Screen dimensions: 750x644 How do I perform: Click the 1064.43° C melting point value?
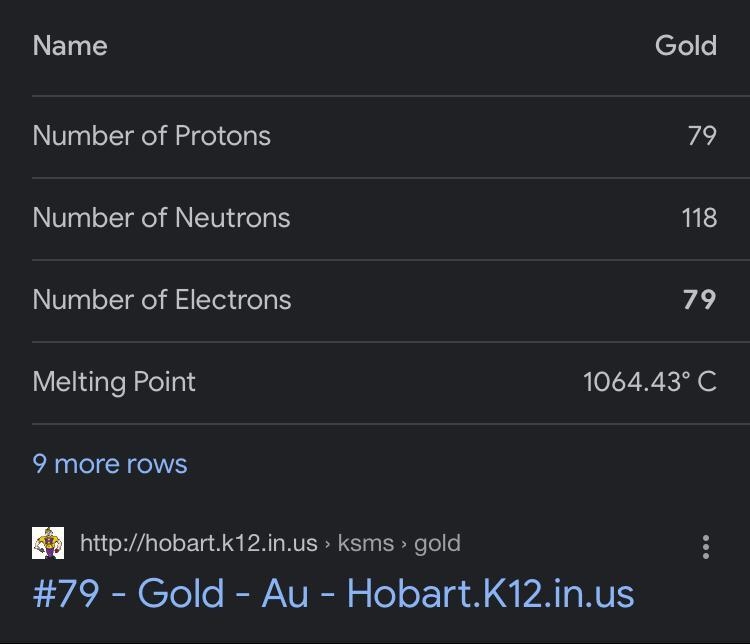[x=650, y=382]
